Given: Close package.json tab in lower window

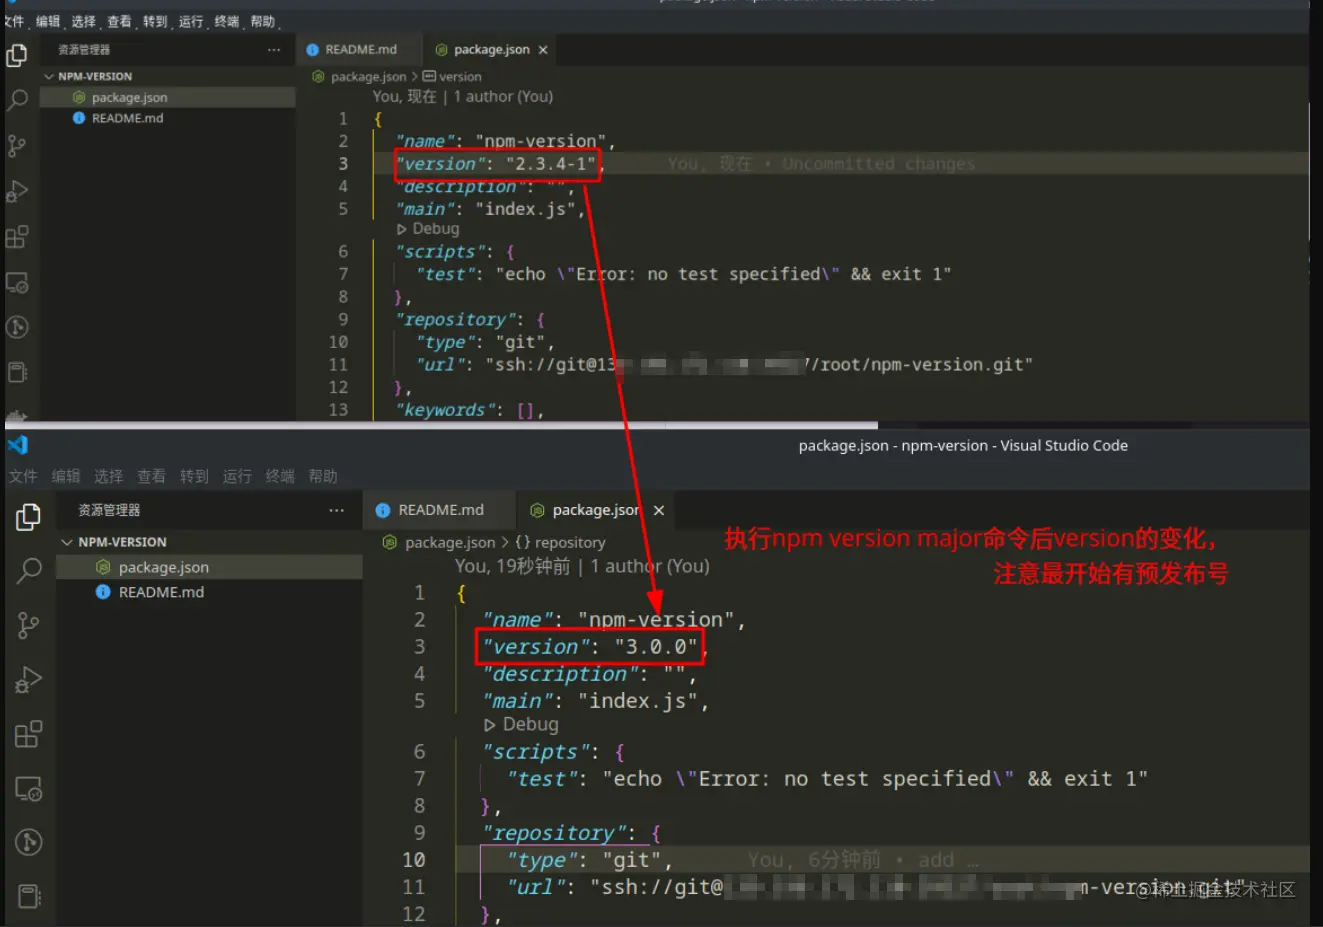Looking at the screenshot, I should coord(659,510).
